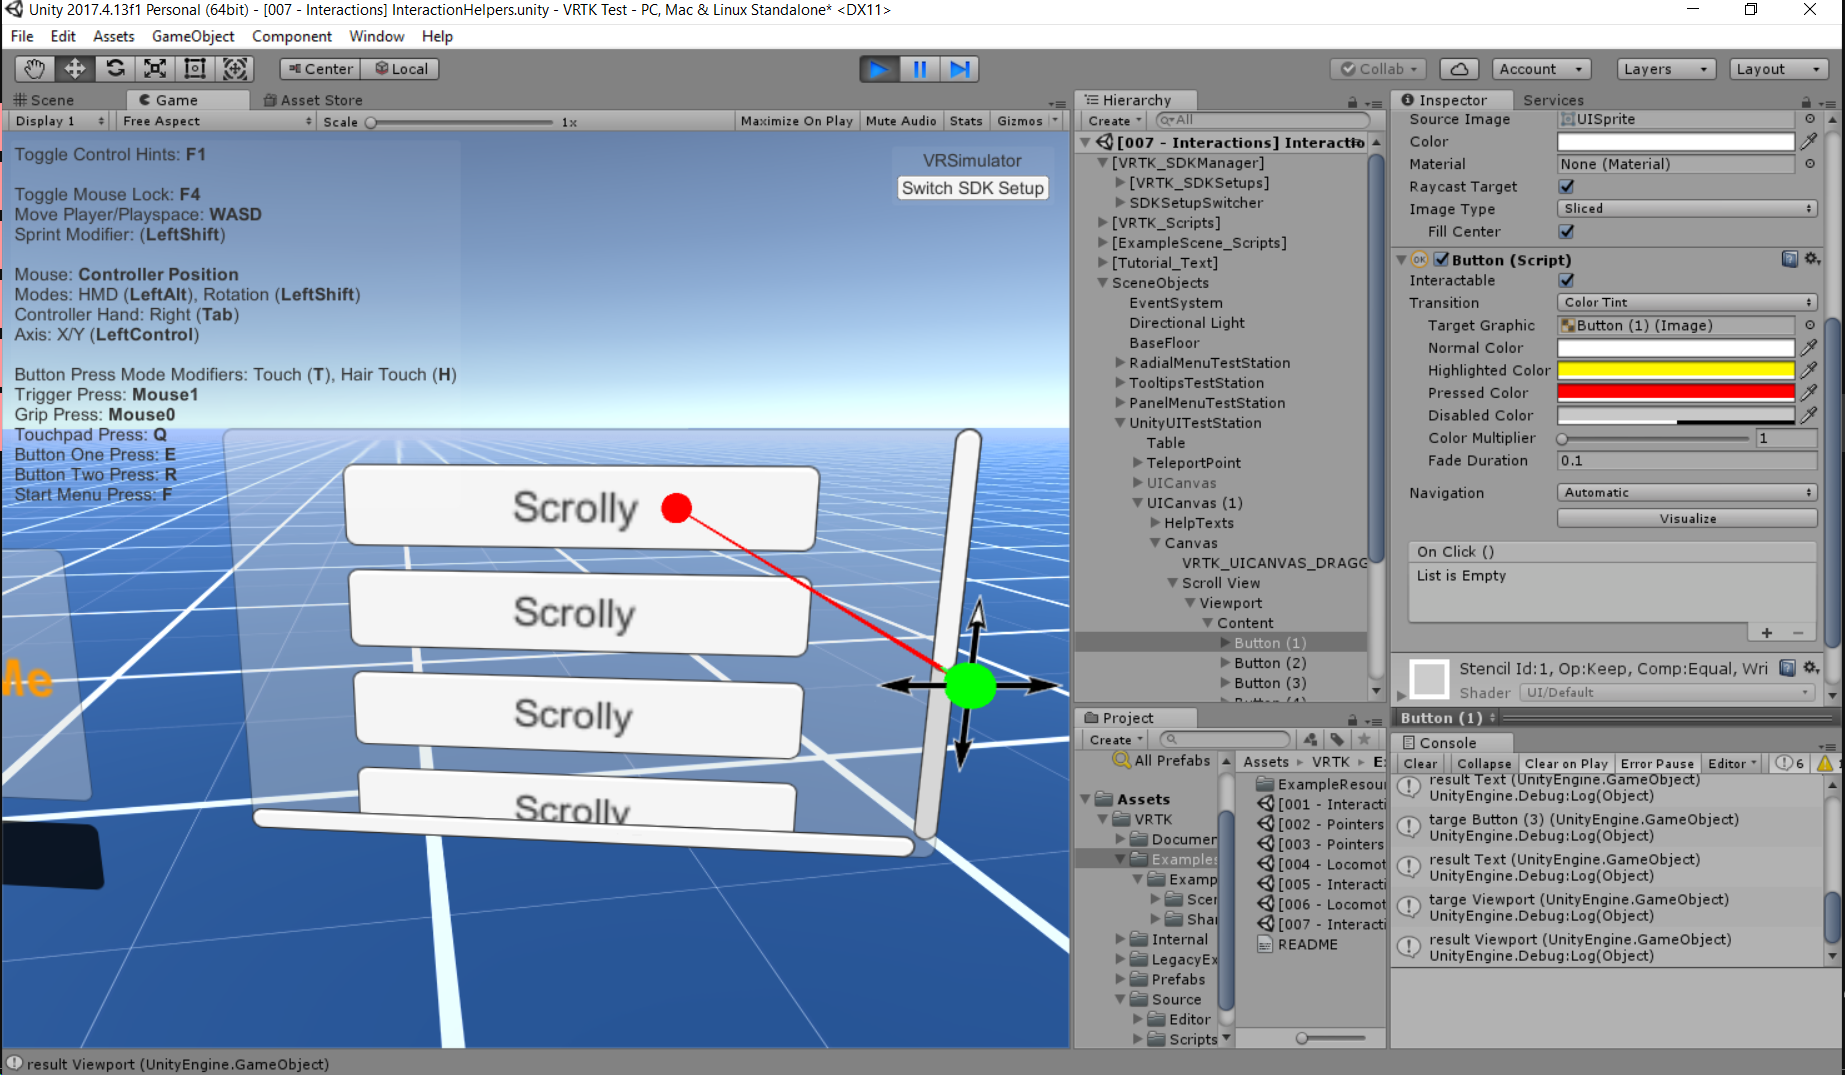This screenshot has height=1075, width=1845.
Task: Open the Transition dropdown showing Color Tint
Action: point(1687,301)
